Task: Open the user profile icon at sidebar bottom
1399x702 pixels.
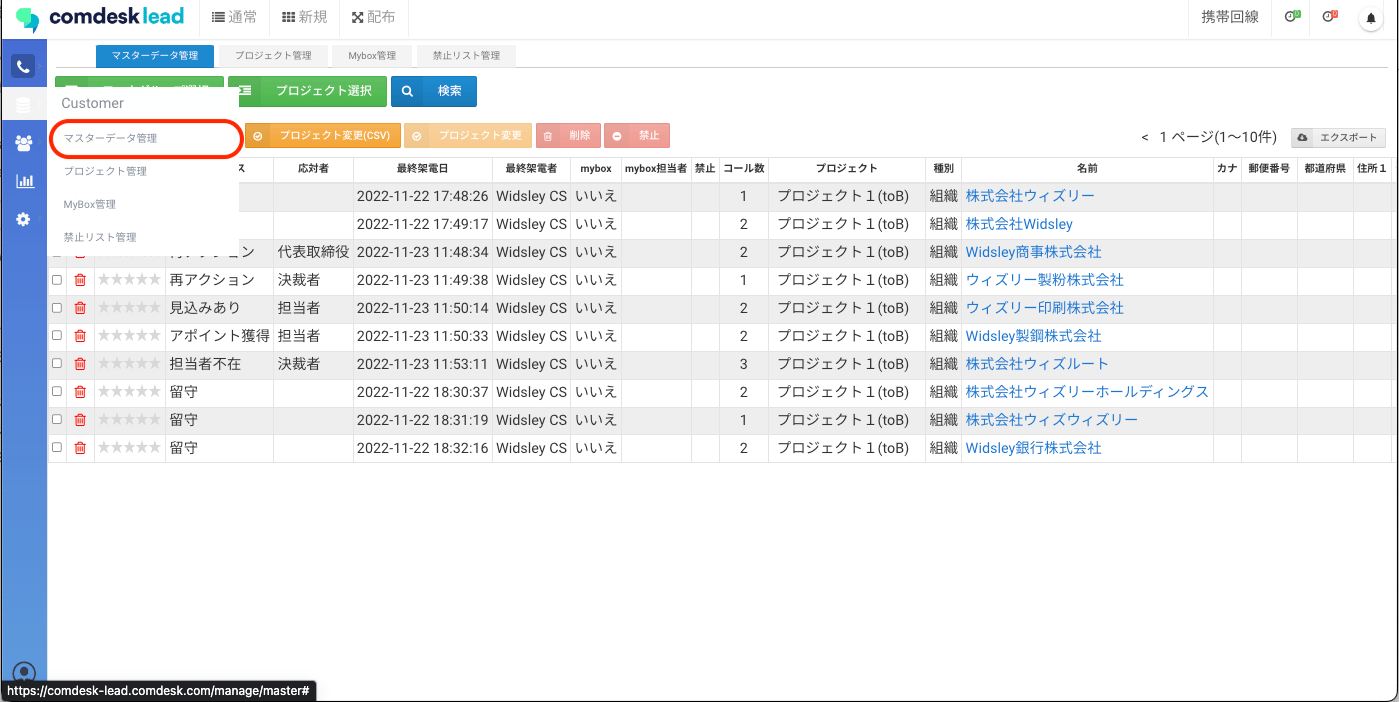Action: [23, 673]
